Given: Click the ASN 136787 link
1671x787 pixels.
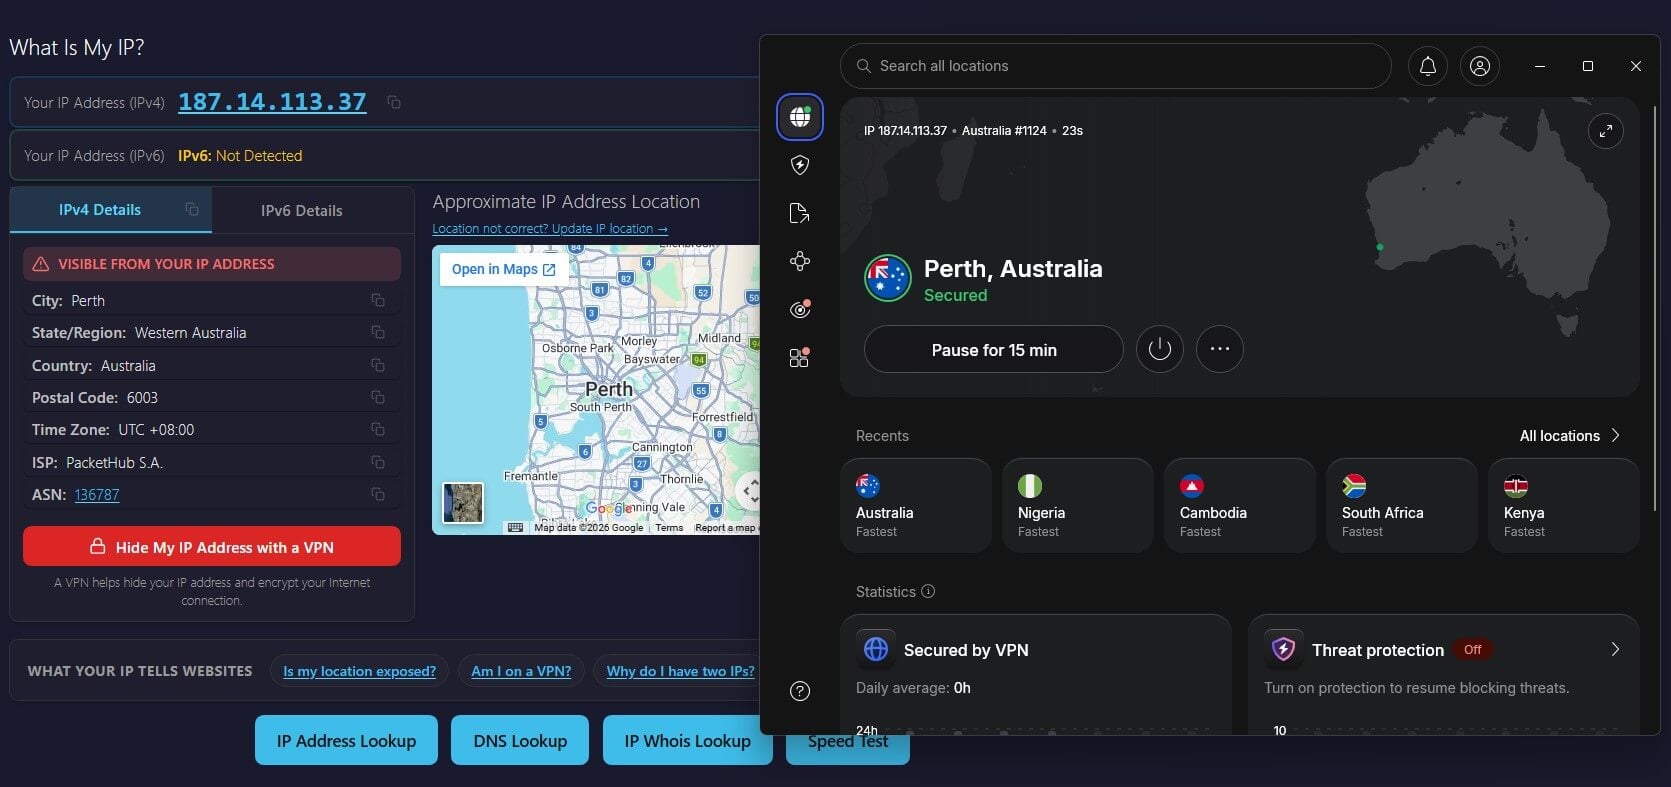Looking at the screenshot, I should coord(97,494).
